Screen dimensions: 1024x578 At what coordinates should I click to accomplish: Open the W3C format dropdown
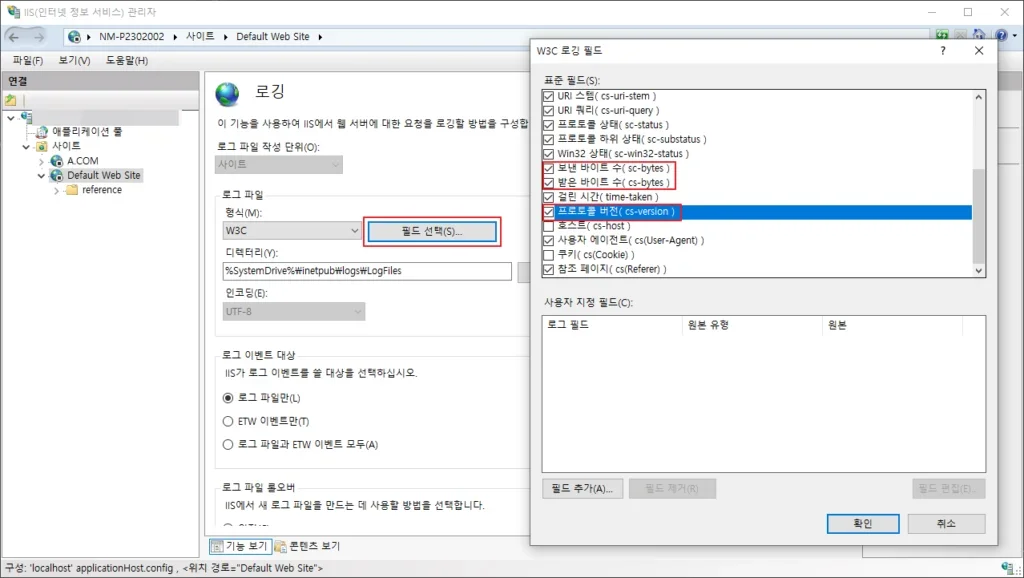(292, 231)
